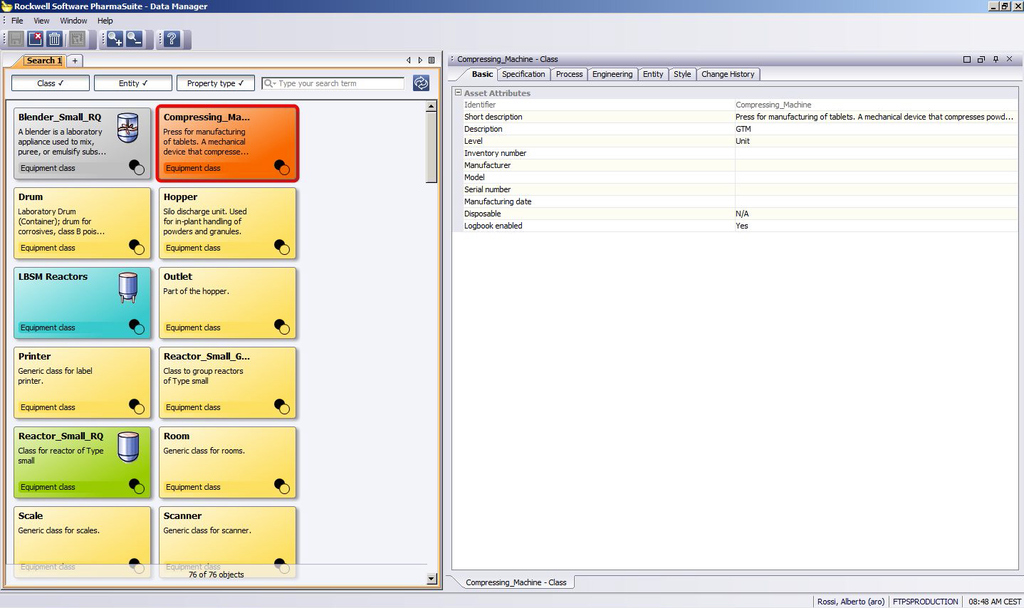This screenshot has height=608, width=1024.
Task: Toggle the Entity filter
Action: coord(133,83)
